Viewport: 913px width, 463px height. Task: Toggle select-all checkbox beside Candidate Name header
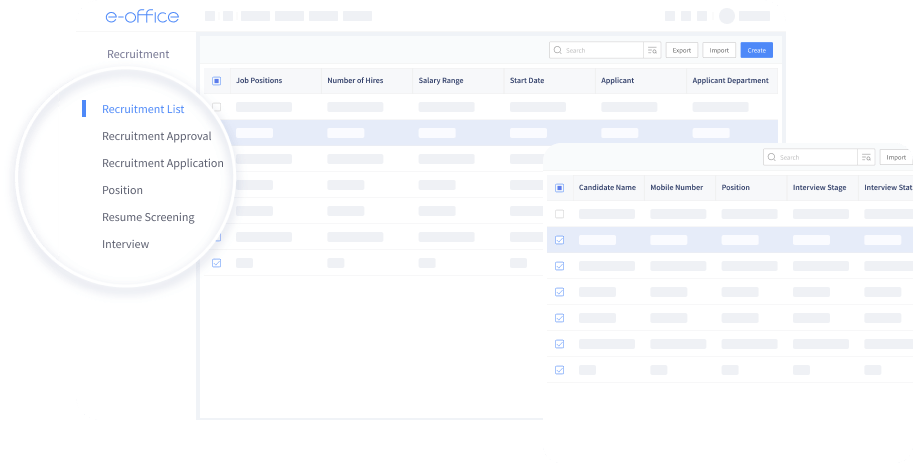[560, 188]
